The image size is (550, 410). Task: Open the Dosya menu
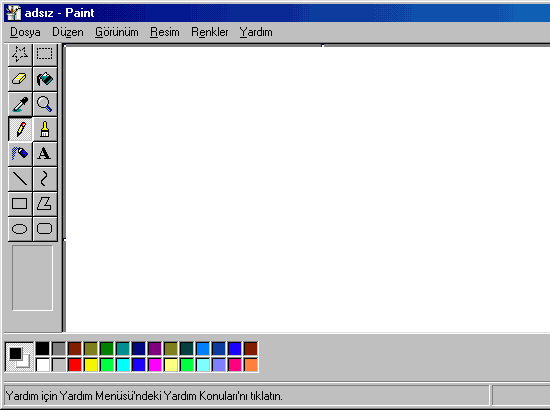click(x=25, y=32)
